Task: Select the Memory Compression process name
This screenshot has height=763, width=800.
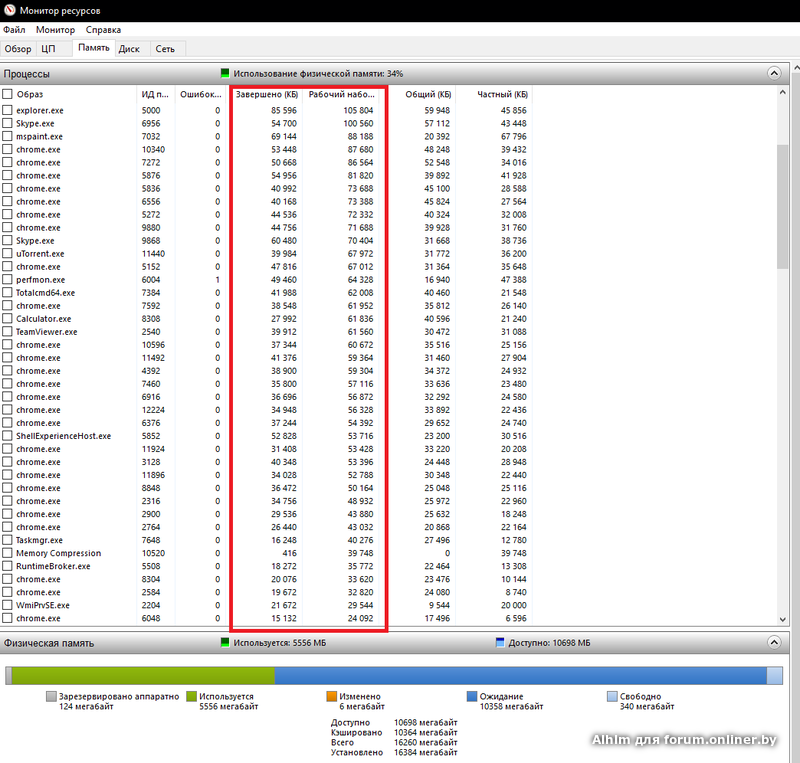Action: coord(59,553)
